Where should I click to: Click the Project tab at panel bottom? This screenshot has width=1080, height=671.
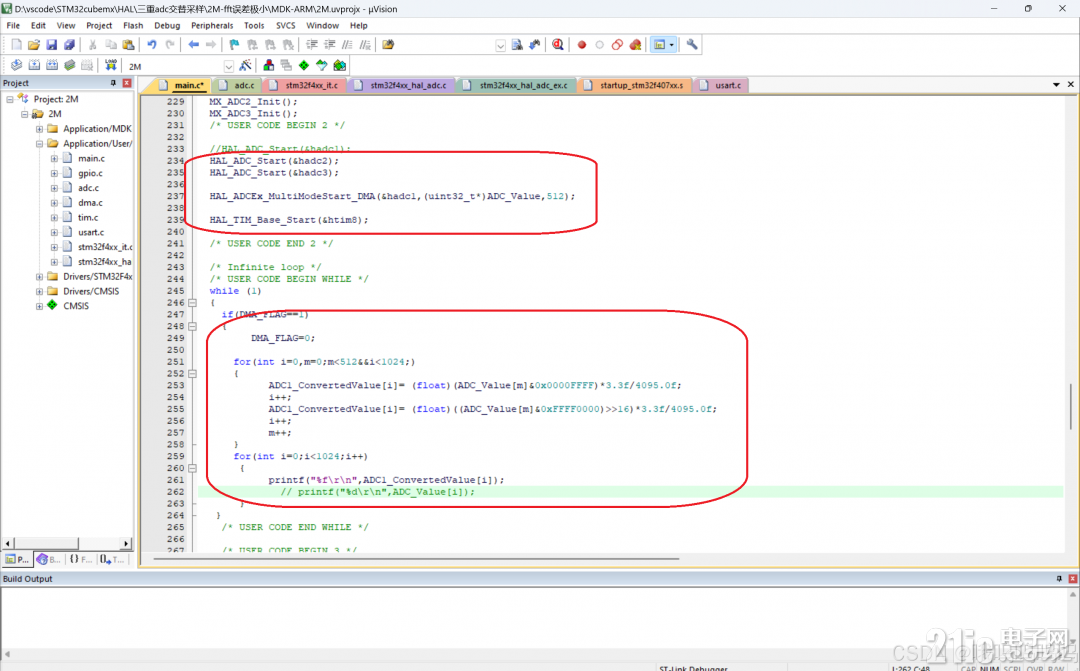click(x=18, y=559)
